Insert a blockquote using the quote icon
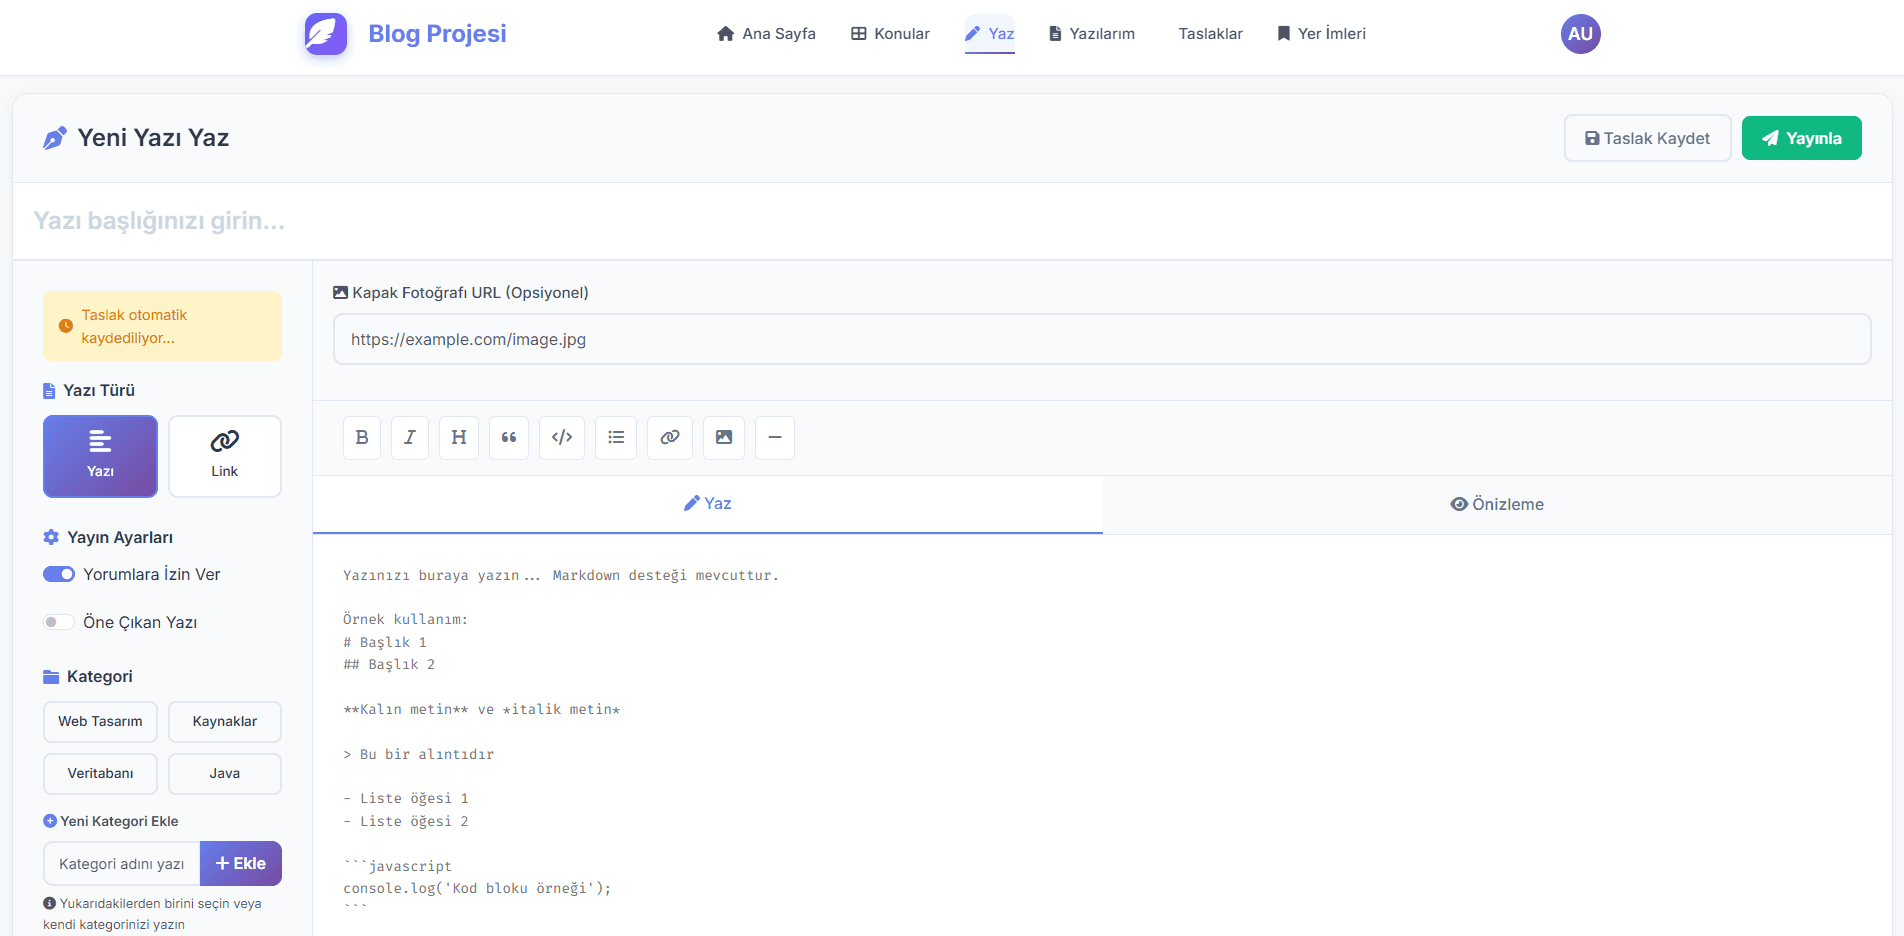 pos(509,437)
